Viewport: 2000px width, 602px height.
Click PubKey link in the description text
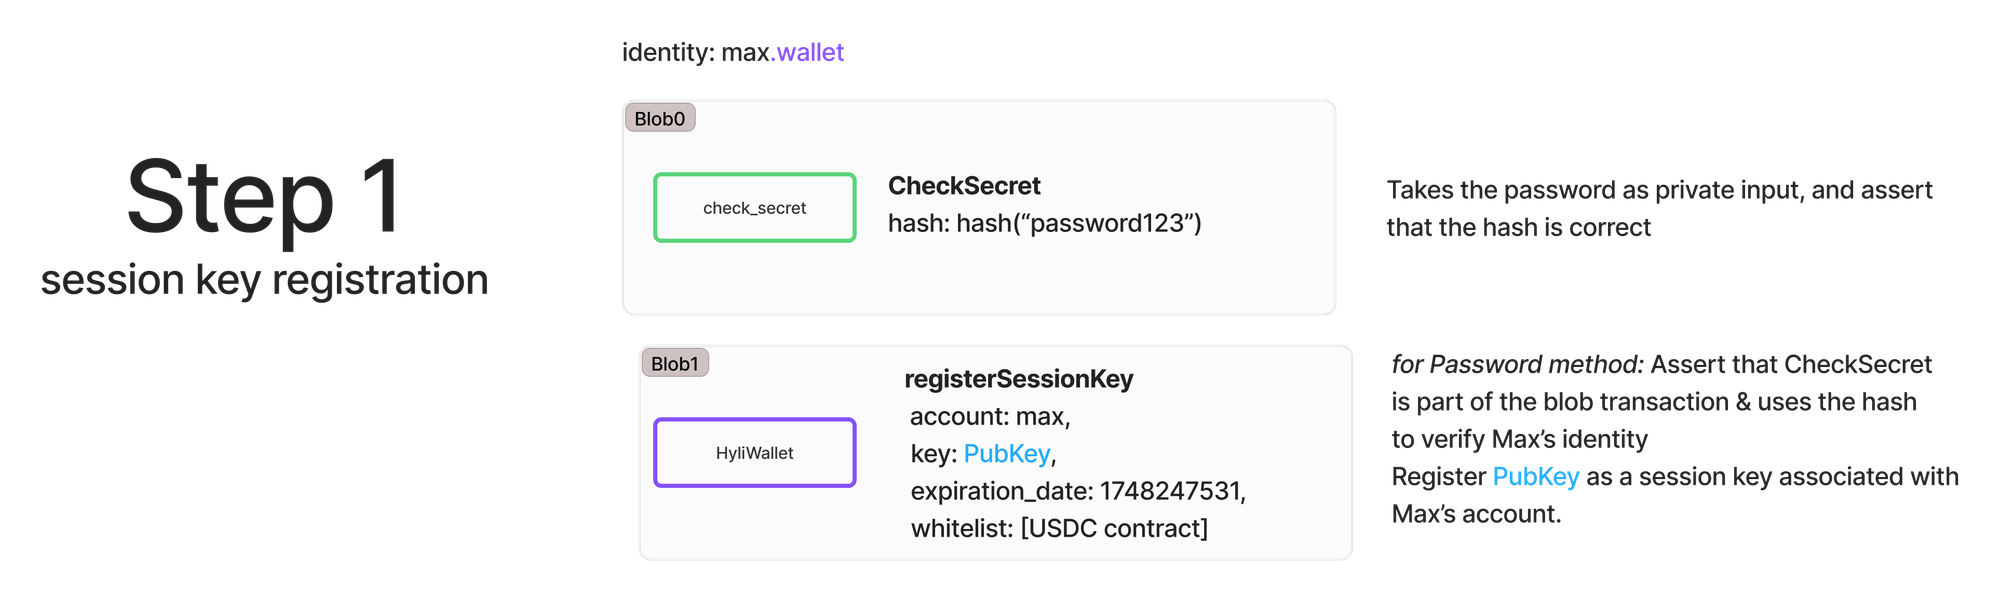(x=1535, y=477)
